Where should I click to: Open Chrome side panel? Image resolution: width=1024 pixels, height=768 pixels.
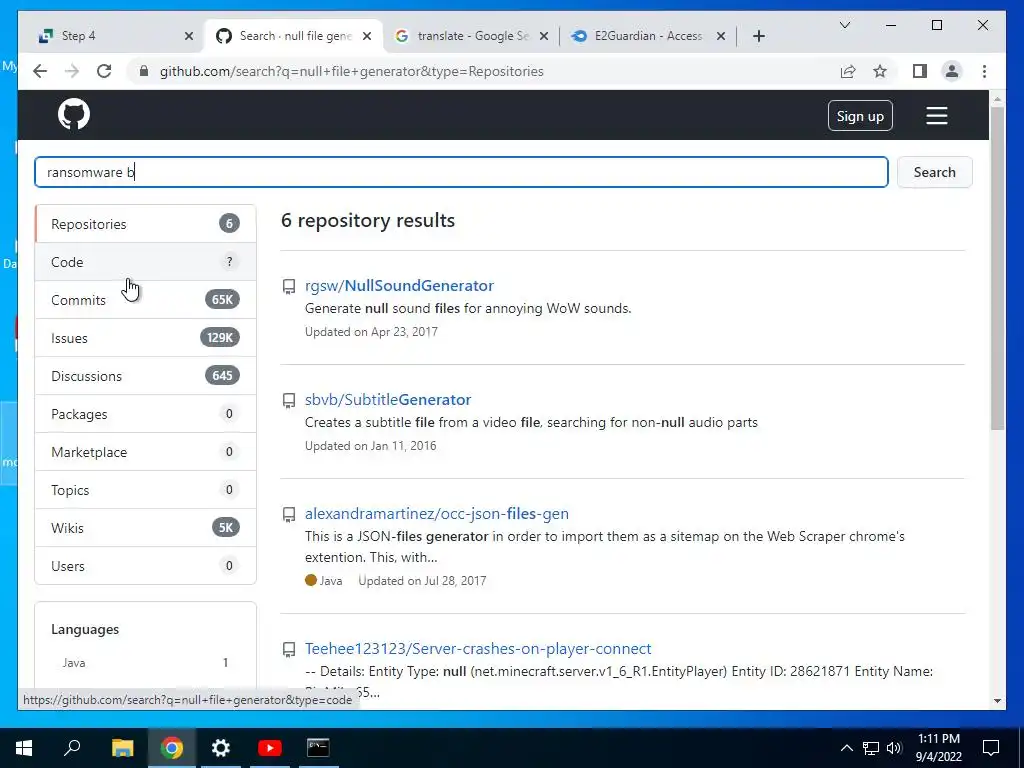tap(920, 71)
